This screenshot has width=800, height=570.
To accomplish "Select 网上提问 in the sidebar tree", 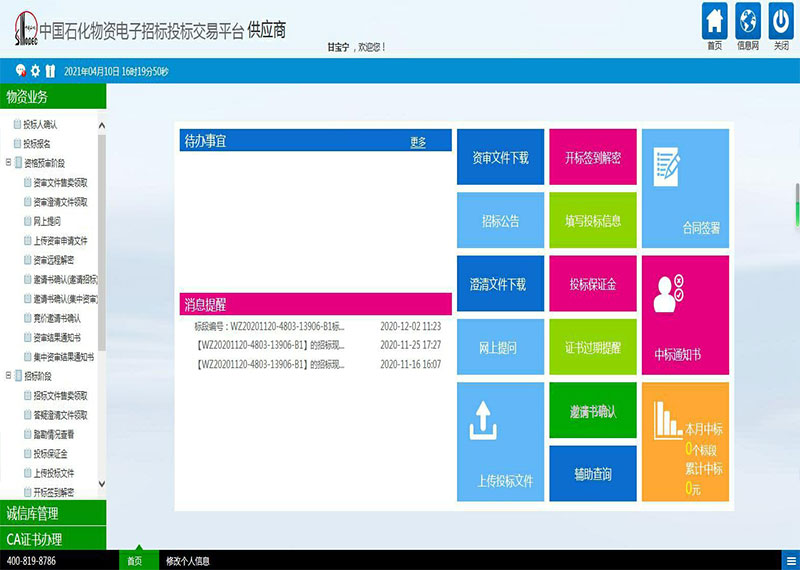I will (47, 221).
